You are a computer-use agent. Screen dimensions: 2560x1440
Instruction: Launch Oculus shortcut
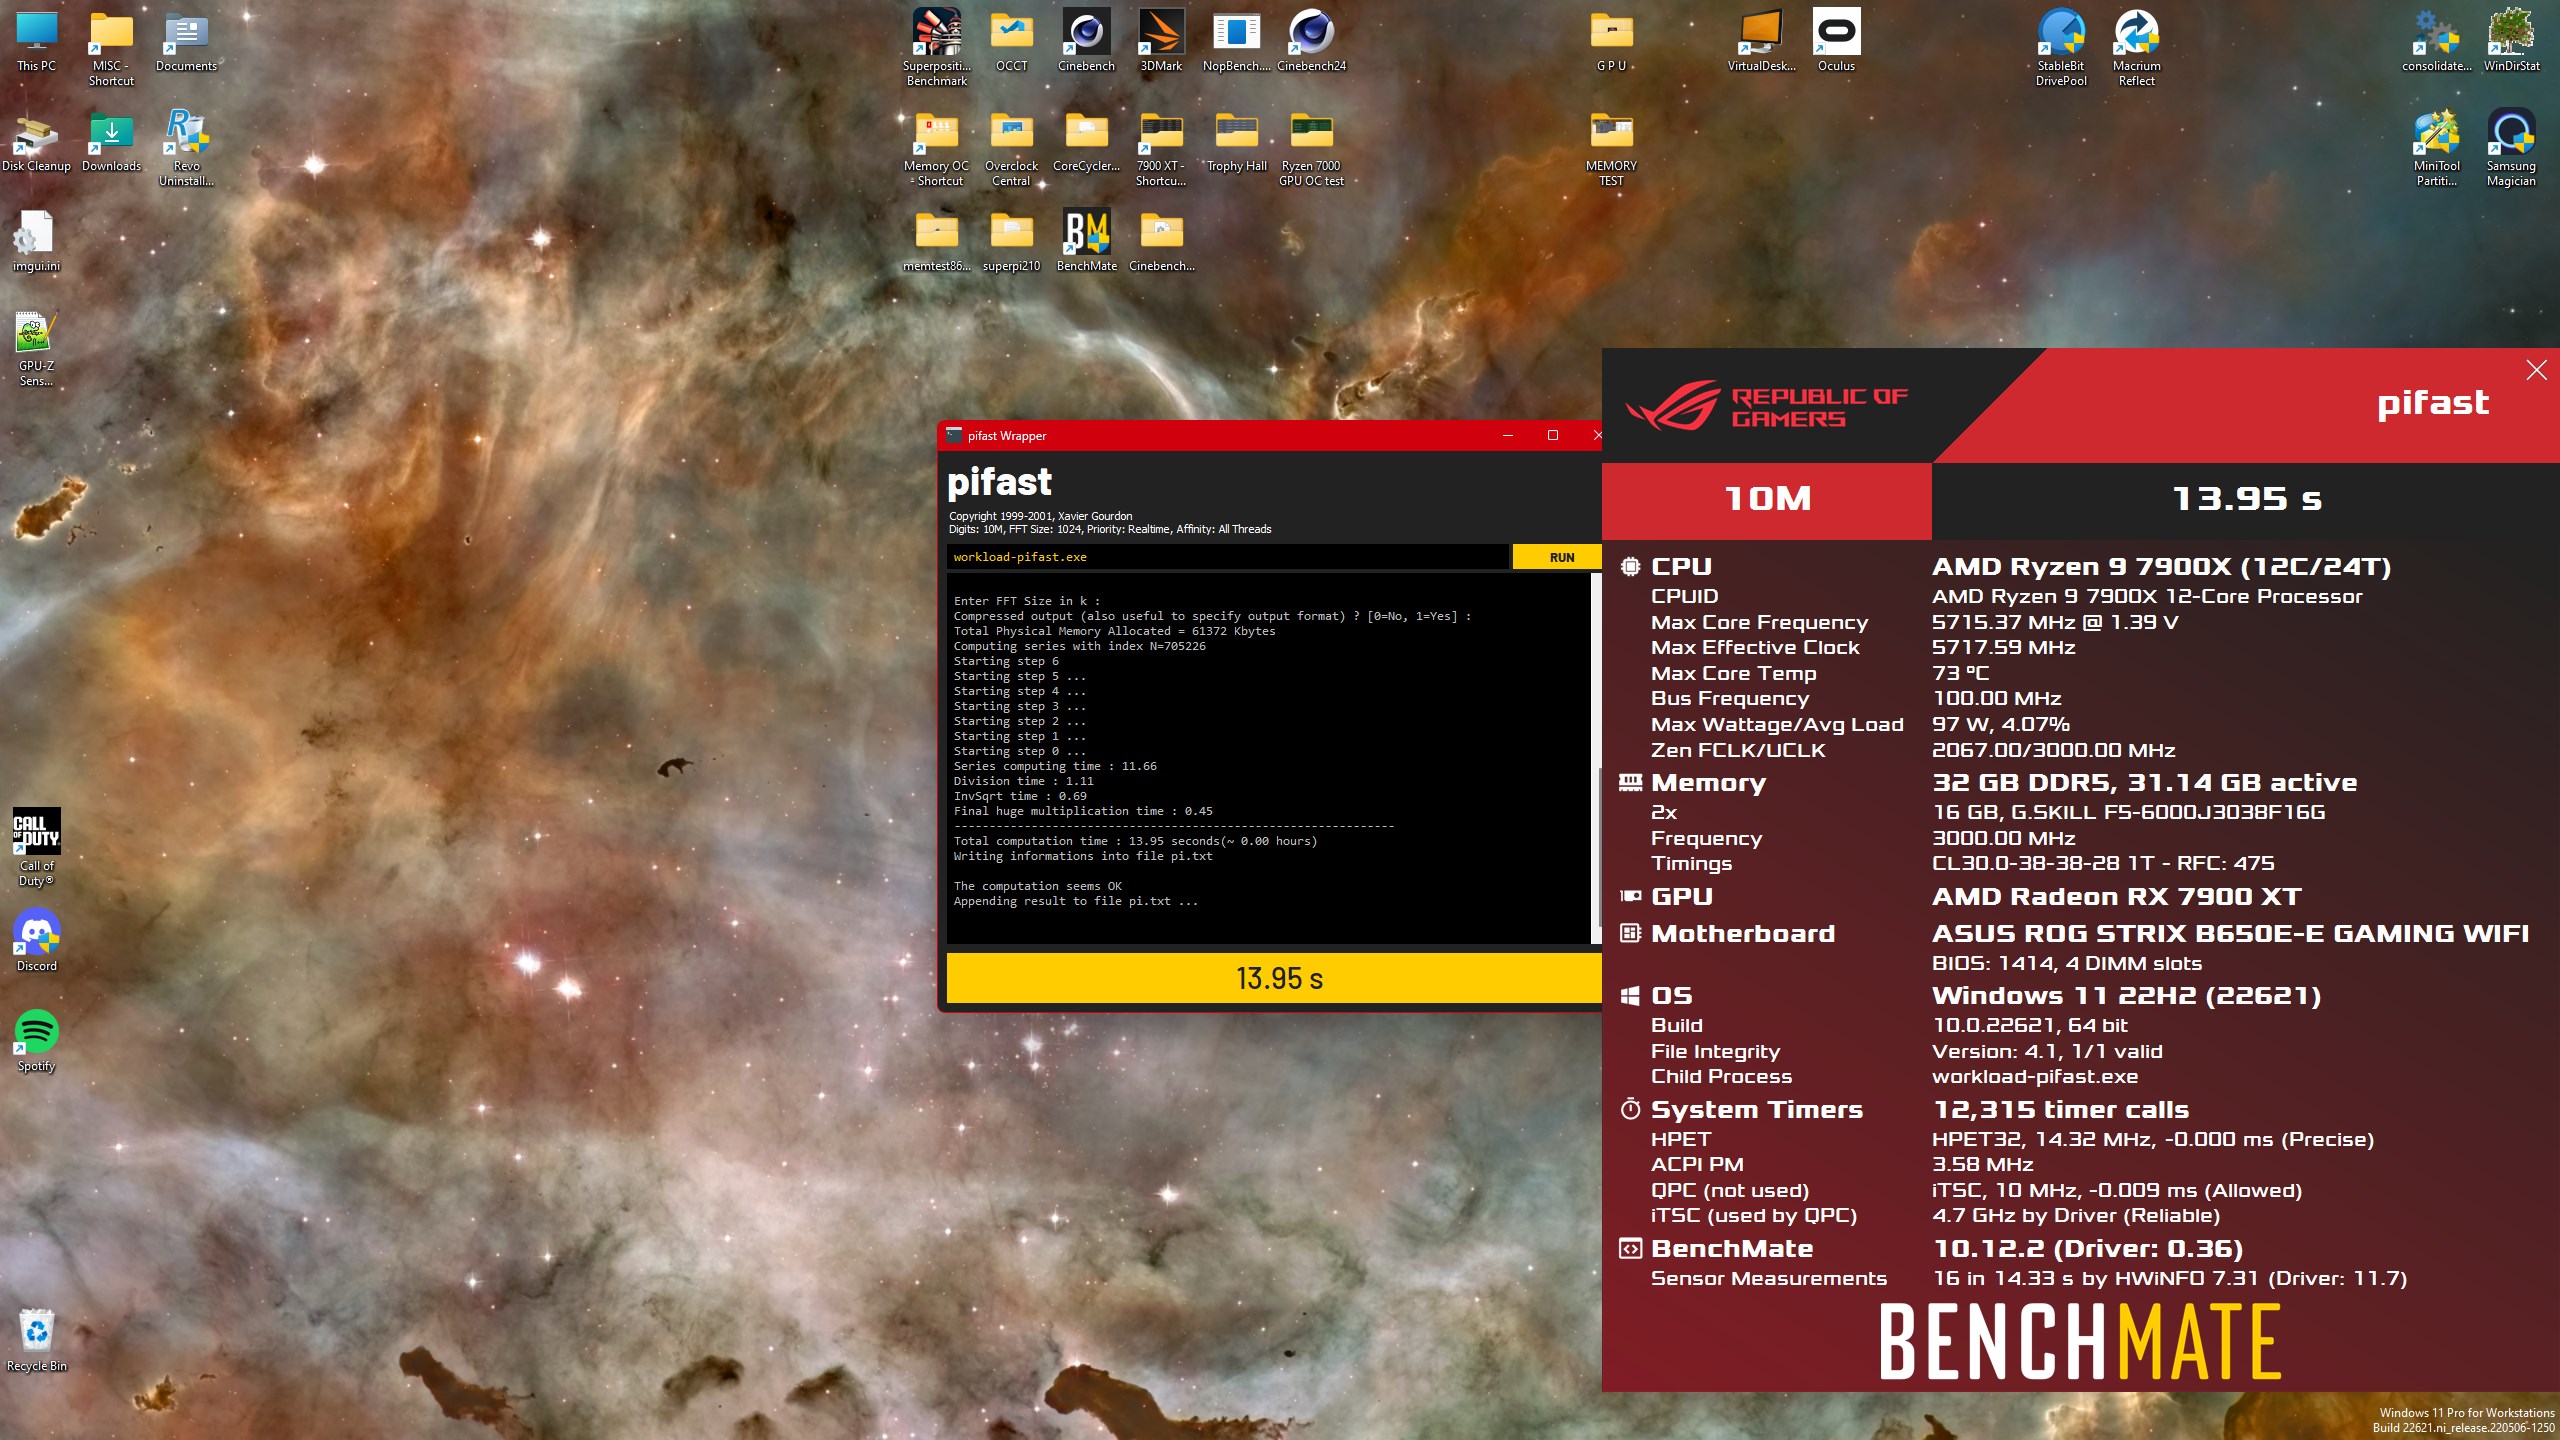click(1836, 42)
